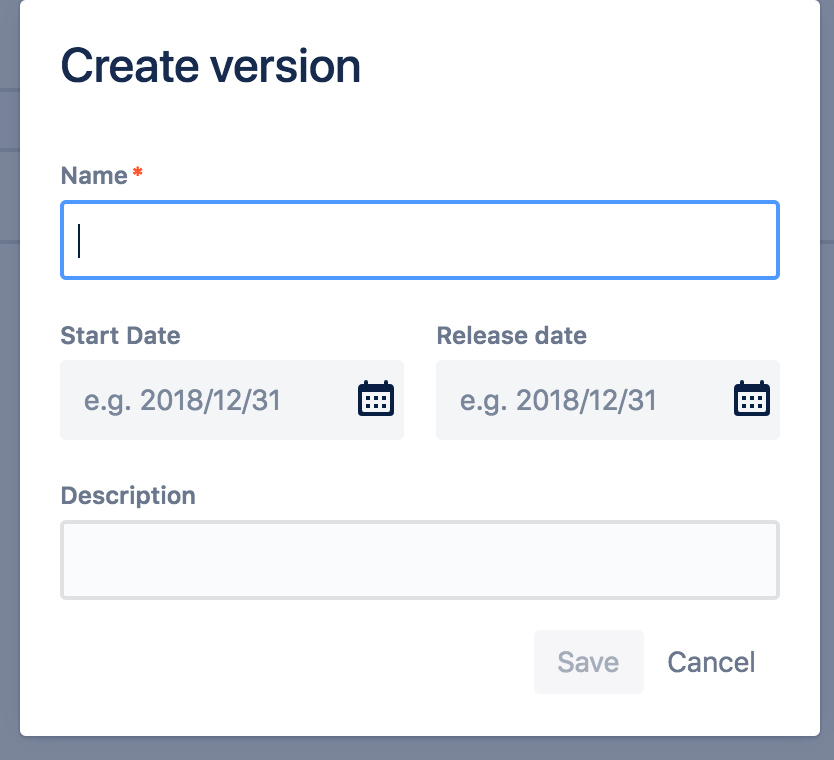Click the Release date label
The width and height of the screenshot is (834, 760).
(x=511, y=336)
